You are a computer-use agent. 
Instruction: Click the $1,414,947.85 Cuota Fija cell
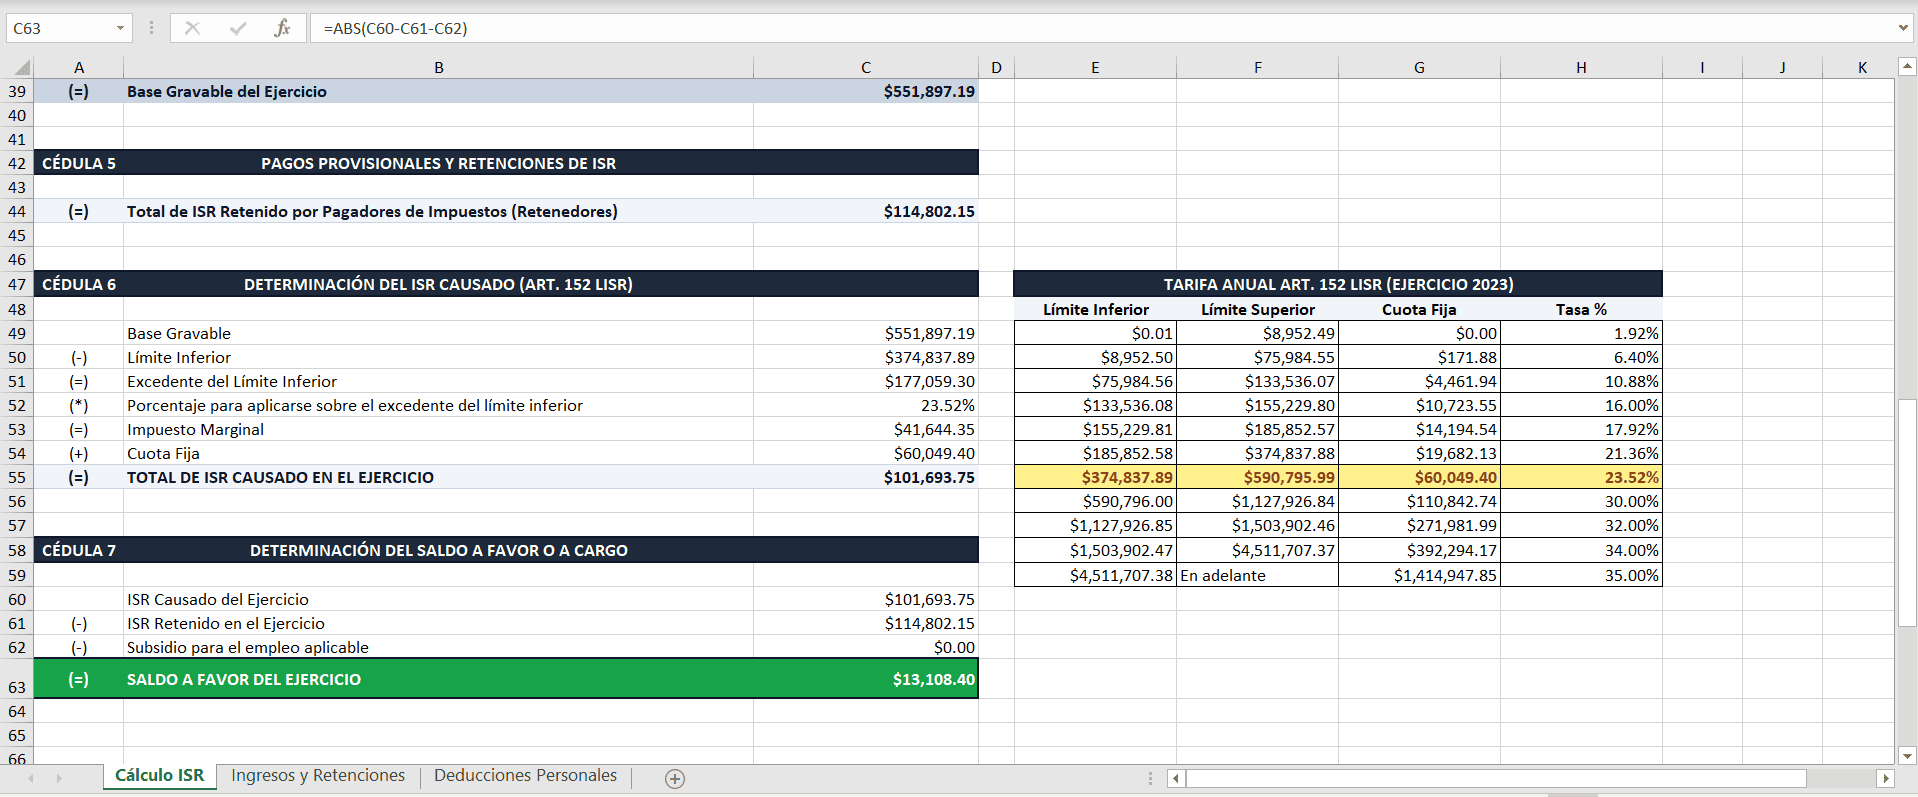(1419, 575)
